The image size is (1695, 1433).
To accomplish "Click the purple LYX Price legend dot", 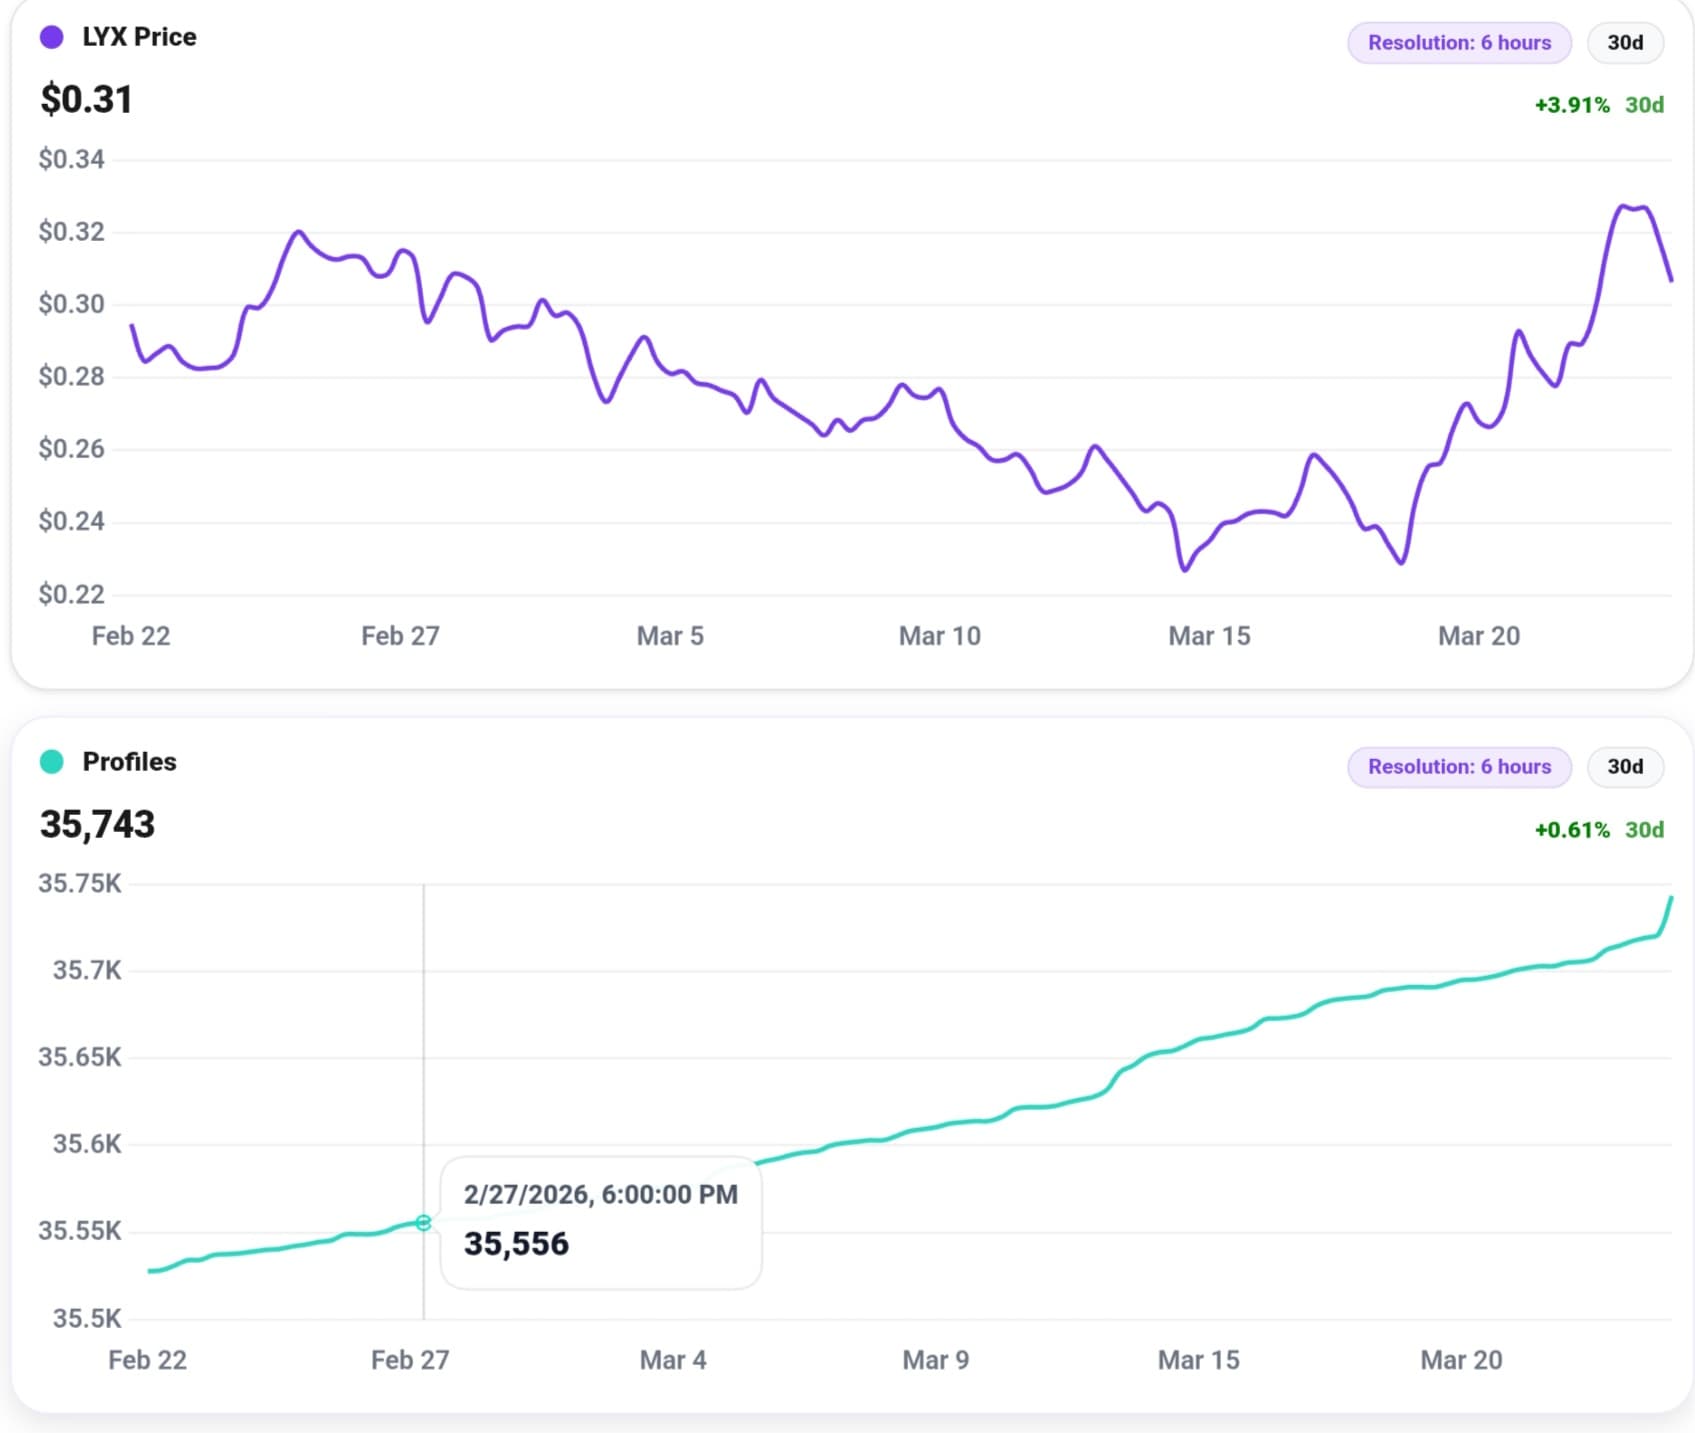I will (x=52, y=38).
